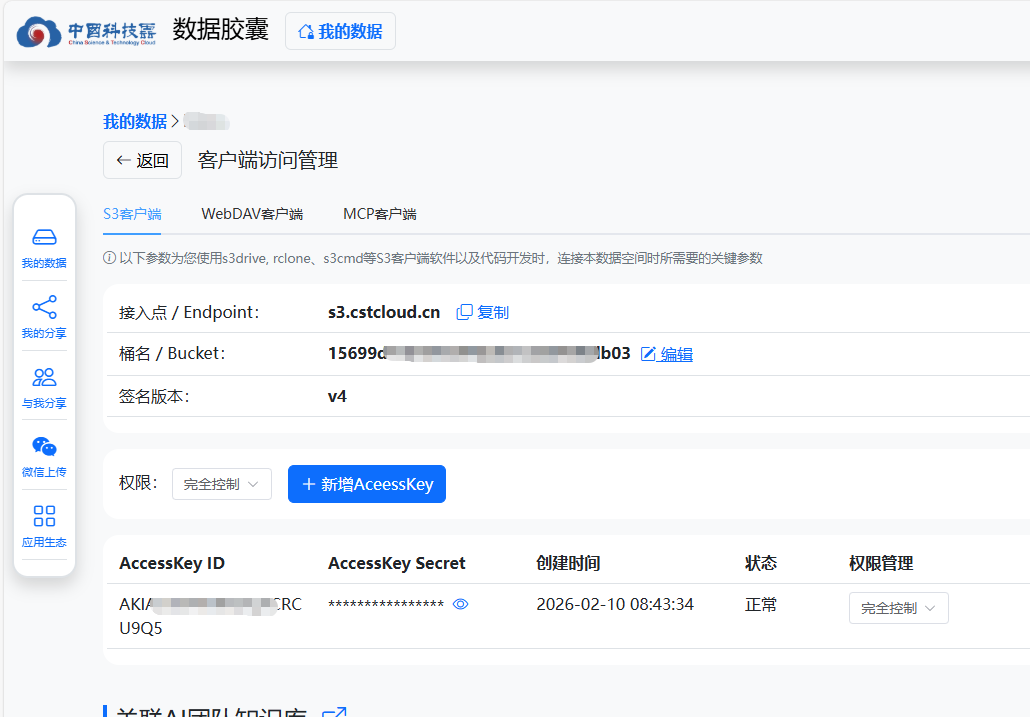1030x717 pixels.
Task: Open My Data in the sidebar
Action: pos(44,247)
